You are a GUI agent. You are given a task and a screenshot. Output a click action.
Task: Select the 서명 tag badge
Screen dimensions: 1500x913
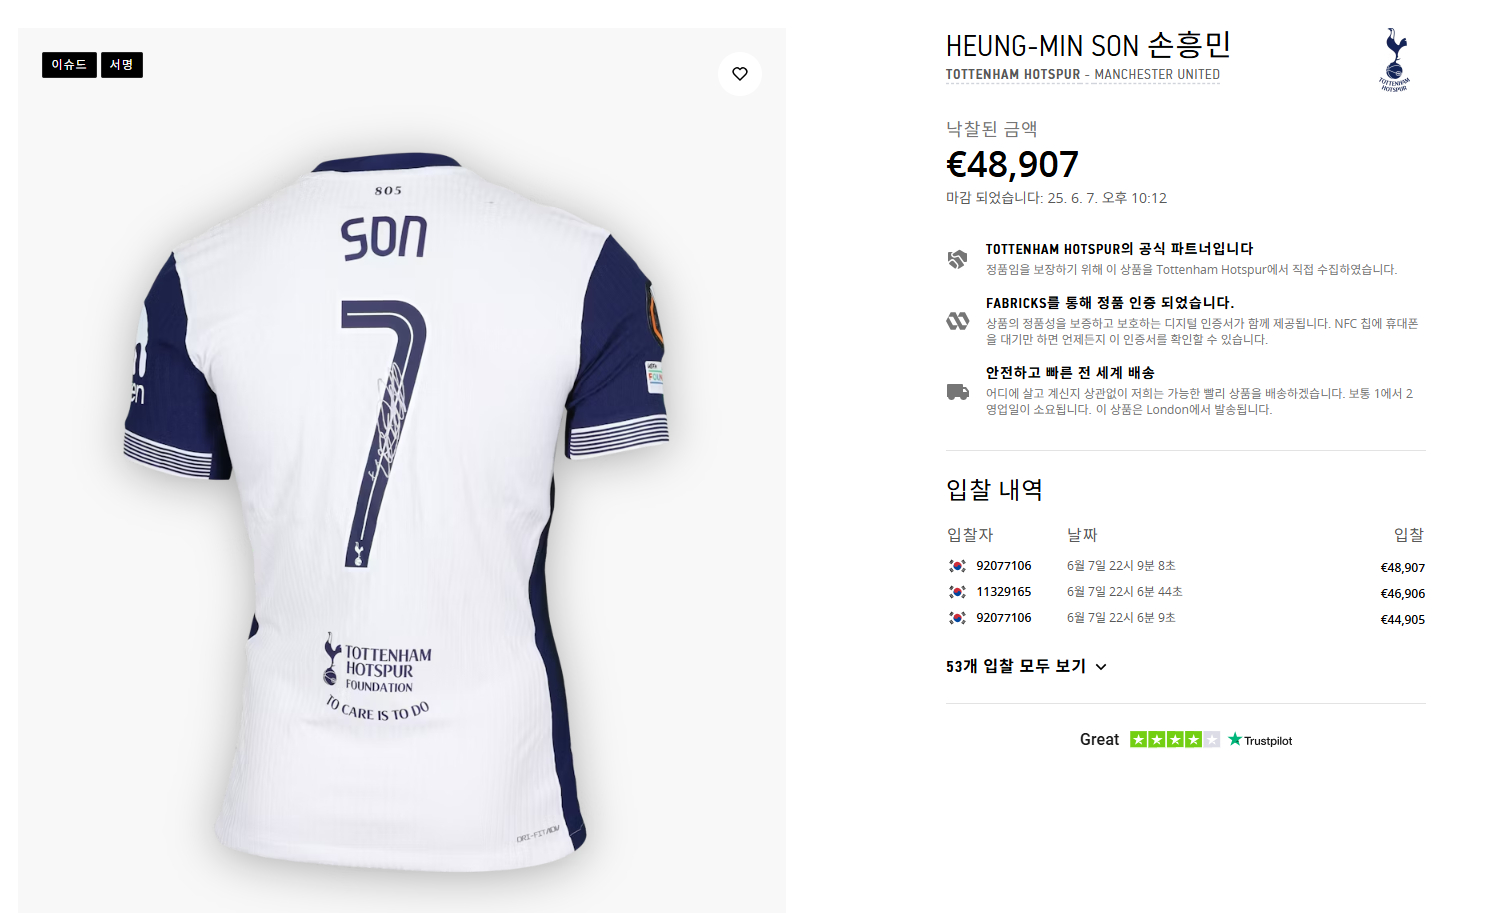click(x=122, y=65)
